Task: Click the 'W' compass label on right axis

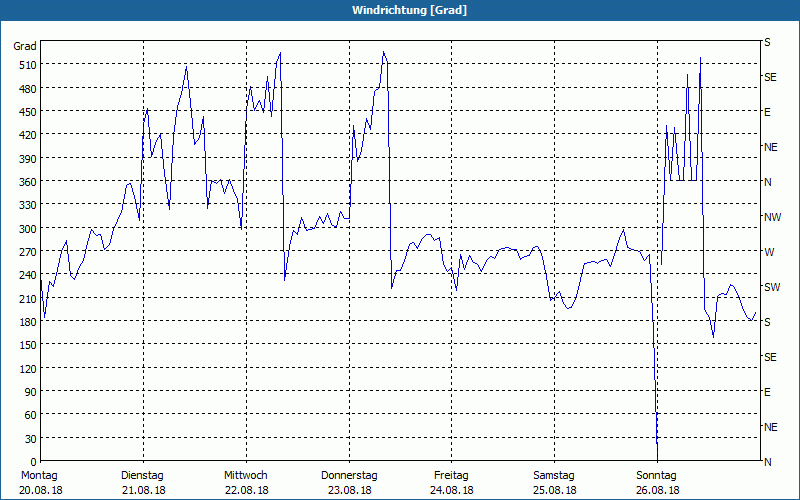Action: [x=769, y=252]
